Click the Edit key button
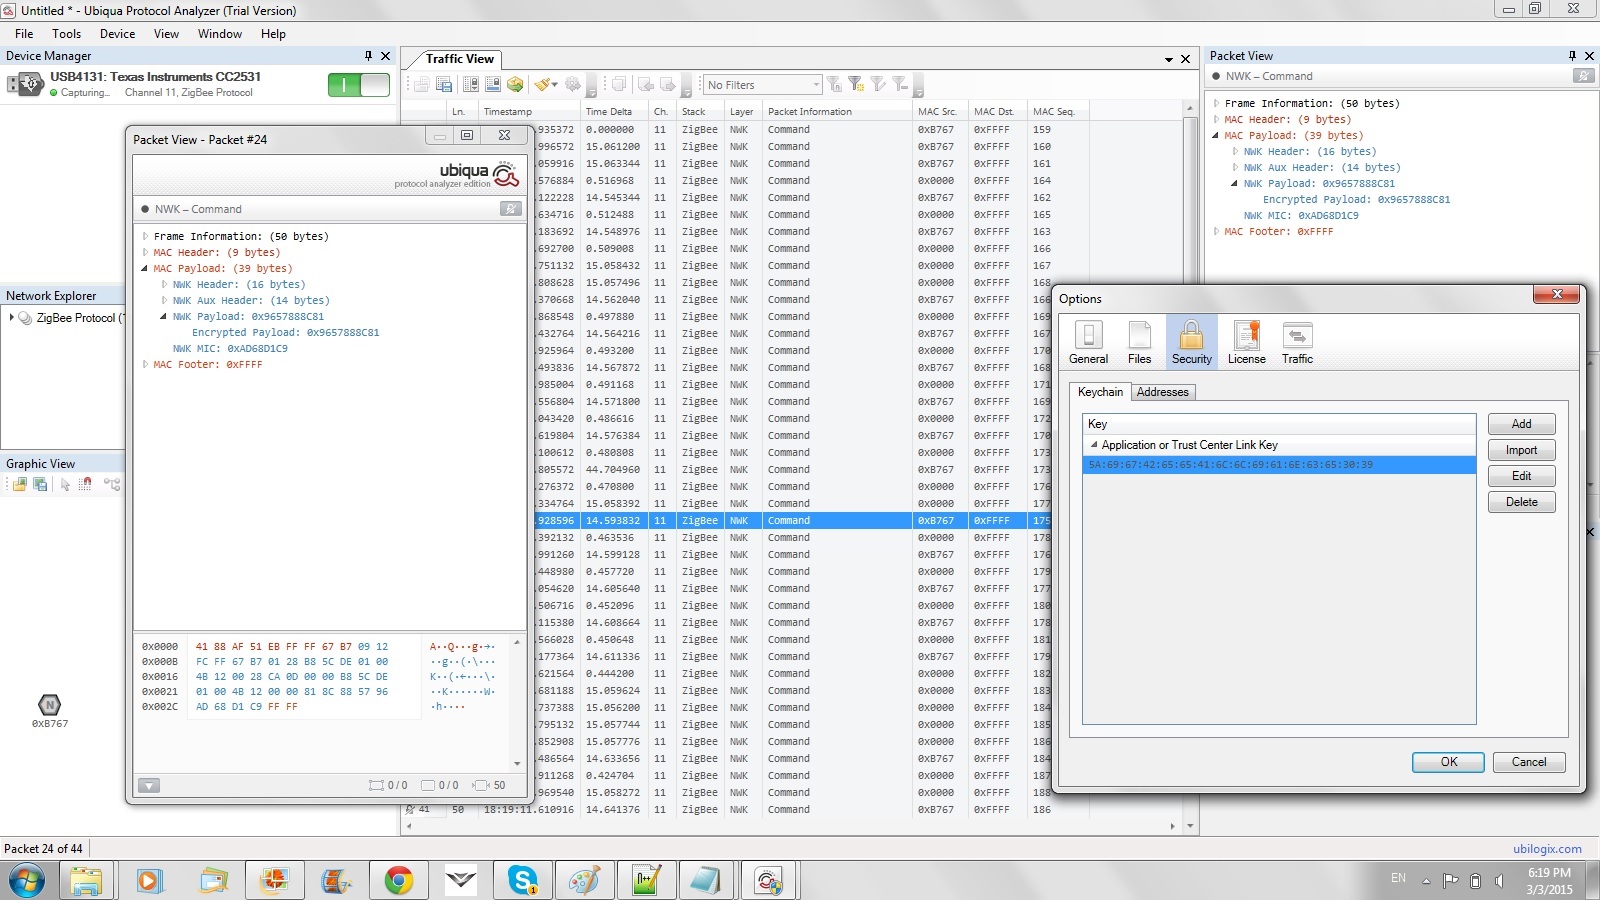The image size is (1600, 900). point(1521,476)
